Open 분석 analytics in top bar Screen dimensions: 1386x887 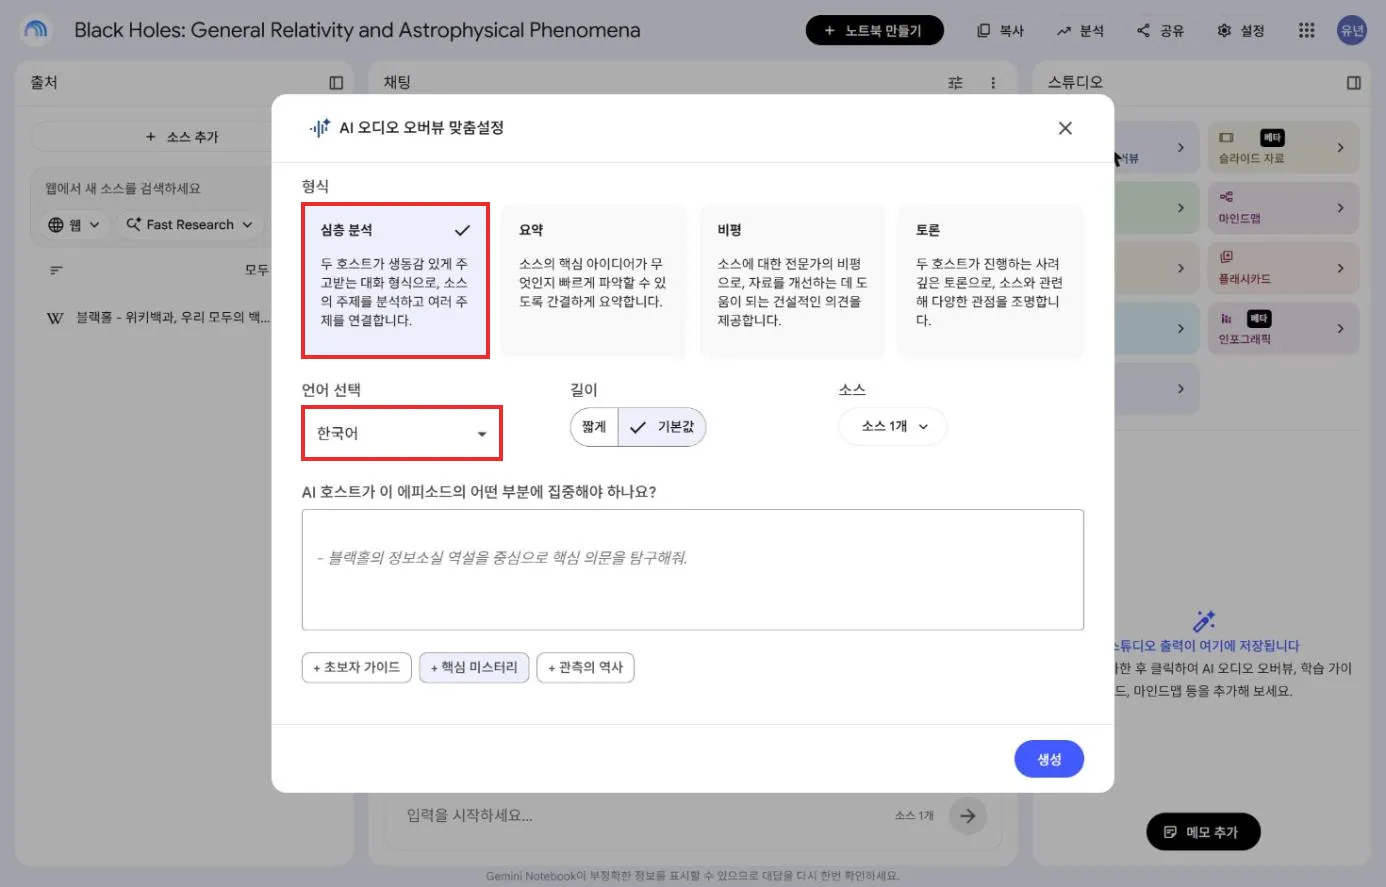coord(1081,30)
